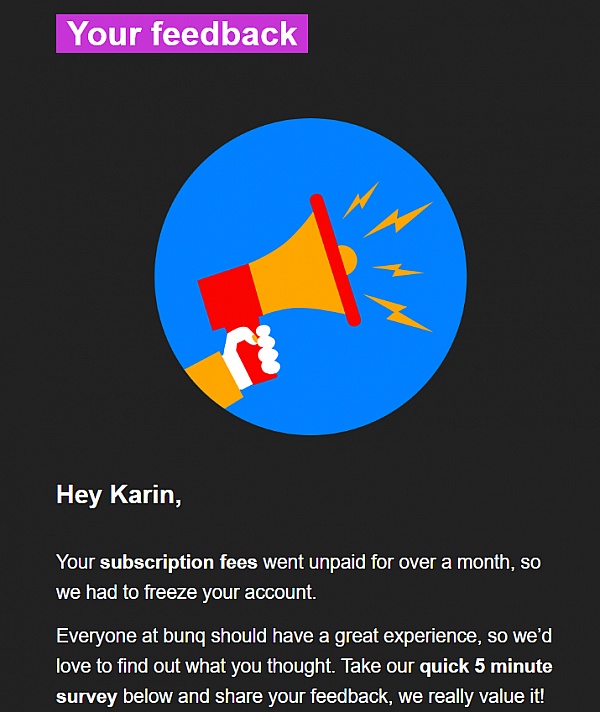Viewport: 600px width, 712px height.
Task: Click the 'freeze your account' sentence
Action: click(x=229, y=593)
